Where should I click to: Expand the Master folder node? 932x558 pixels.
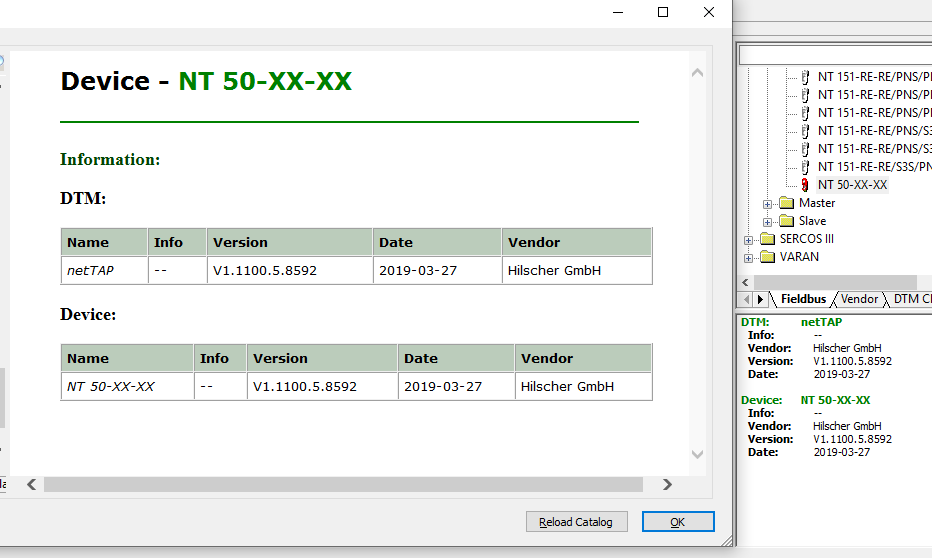pos(767,204)
